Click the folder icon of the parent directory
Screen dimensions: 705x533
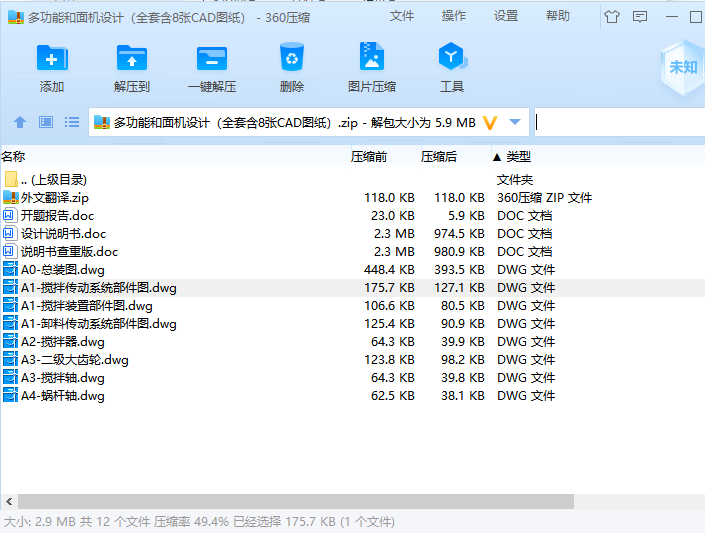pyautogui.click(x=11, y=179)
